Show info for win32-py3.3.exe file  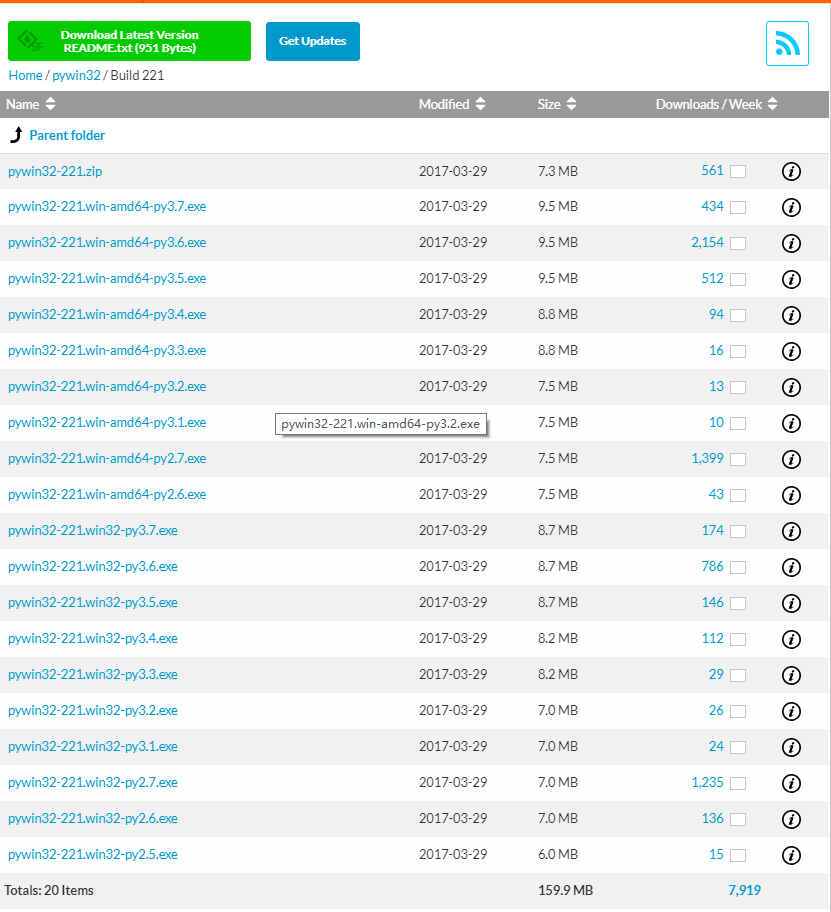coord(791,675)
